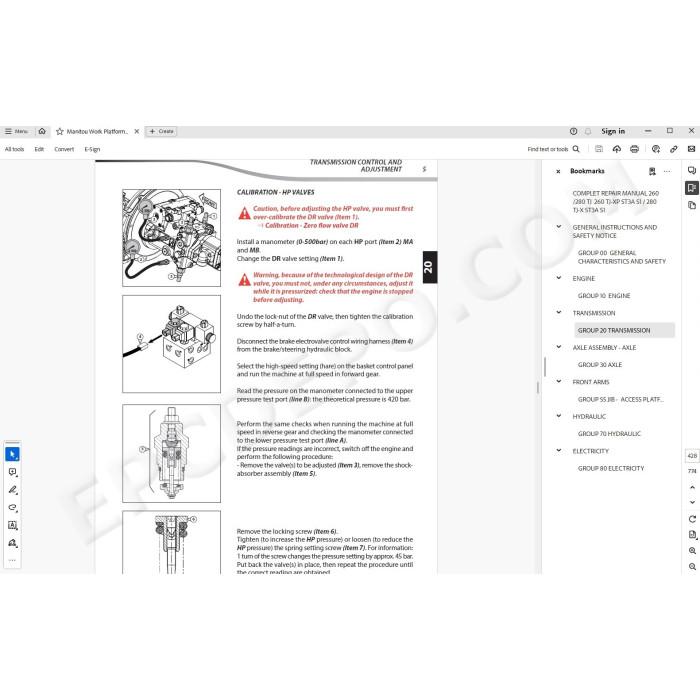Viewport: 700px width, 700px height.
Task: Select the add text box tool
Action: (x=12, y=525)
